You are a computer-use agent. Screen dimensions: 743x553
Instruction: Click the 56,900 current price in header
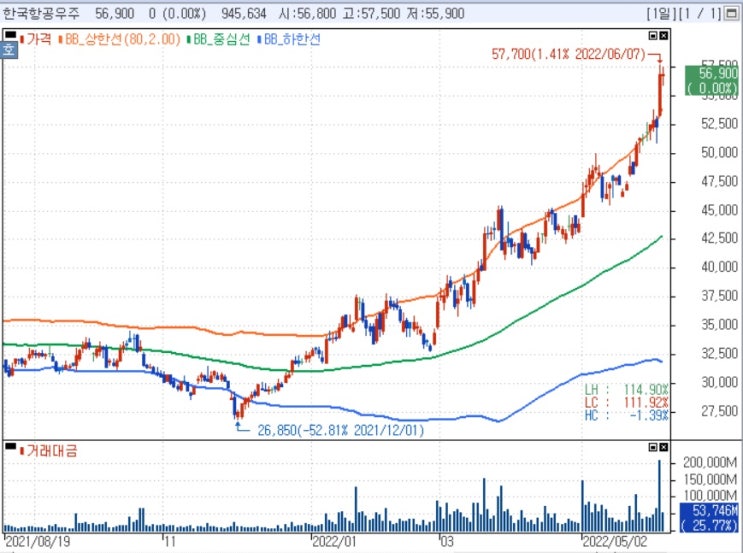pos(115,13)
